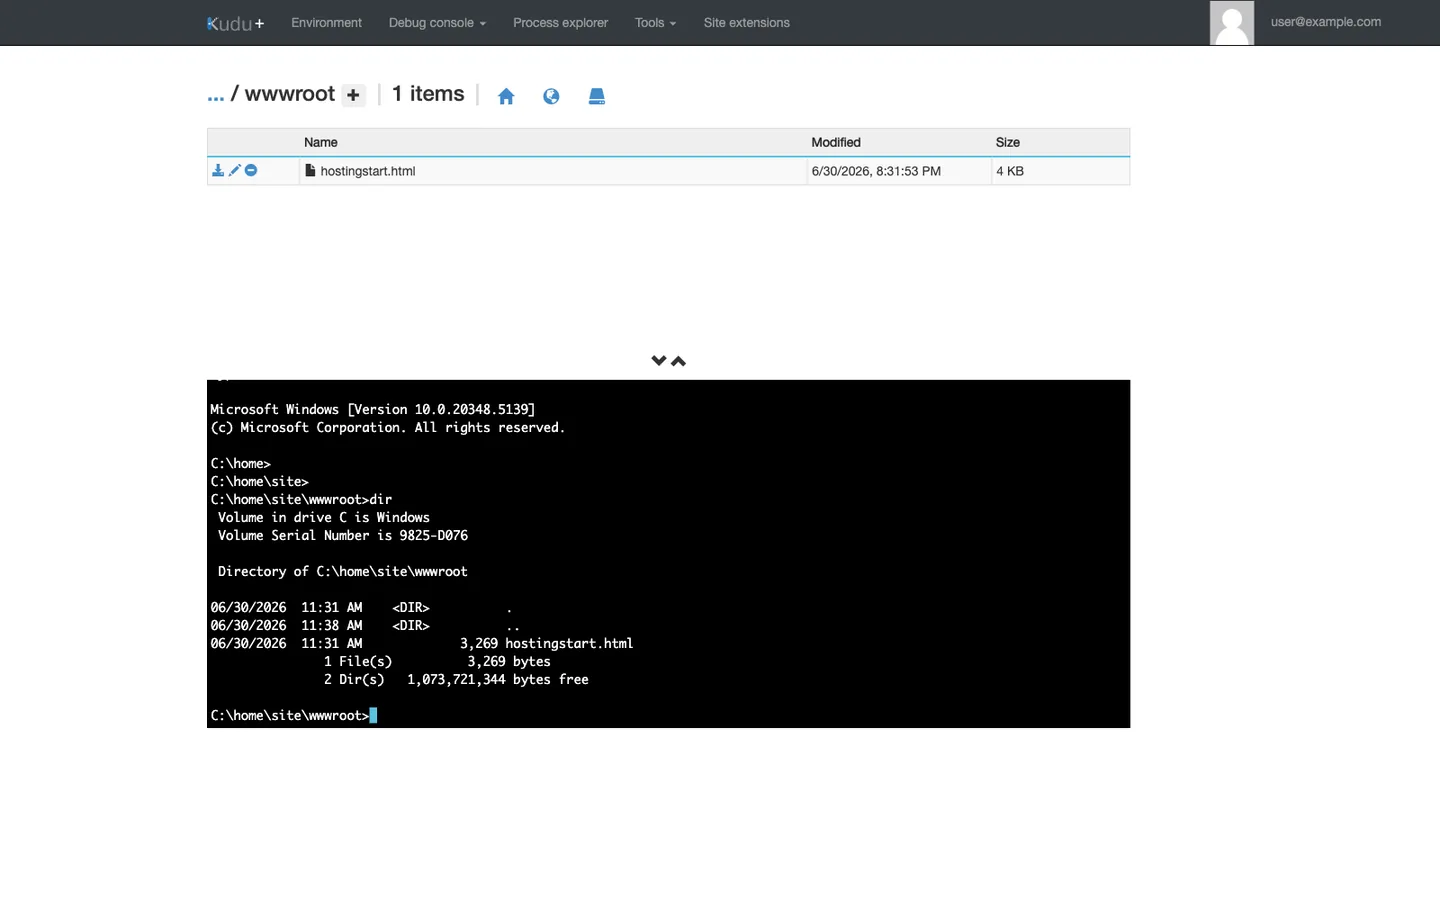Open the Environment page
The image size is (1440, 900).
pyautogui.click(x=326, y=22)
